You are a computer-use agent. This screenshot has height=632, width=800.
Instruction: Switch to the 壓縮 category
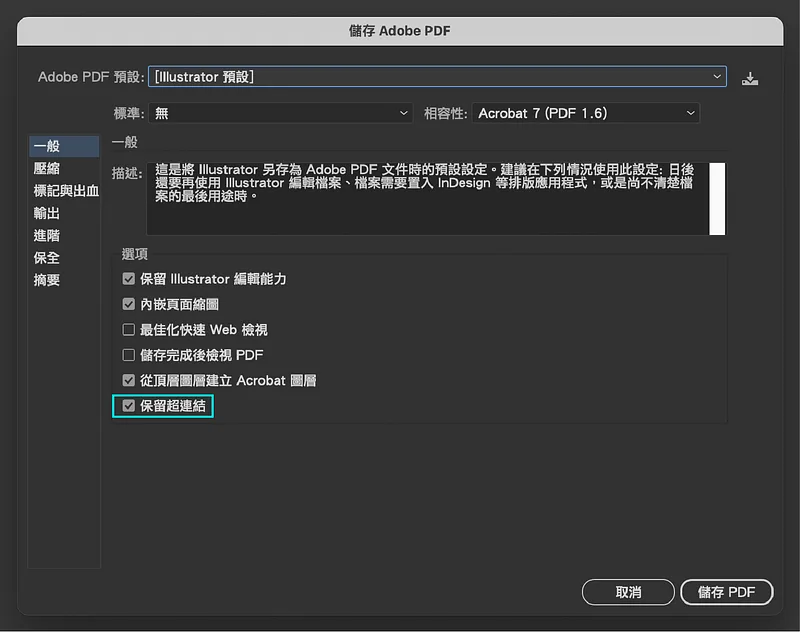64,168
